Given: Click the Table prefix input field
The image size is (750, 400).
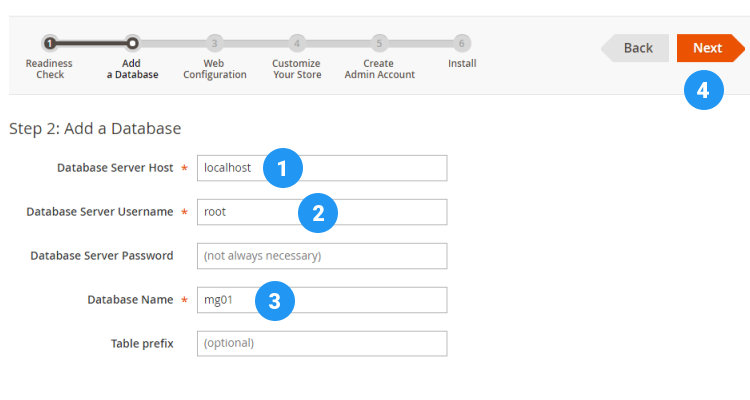Looking at the screenshot, I should click(x=321, y=344).
